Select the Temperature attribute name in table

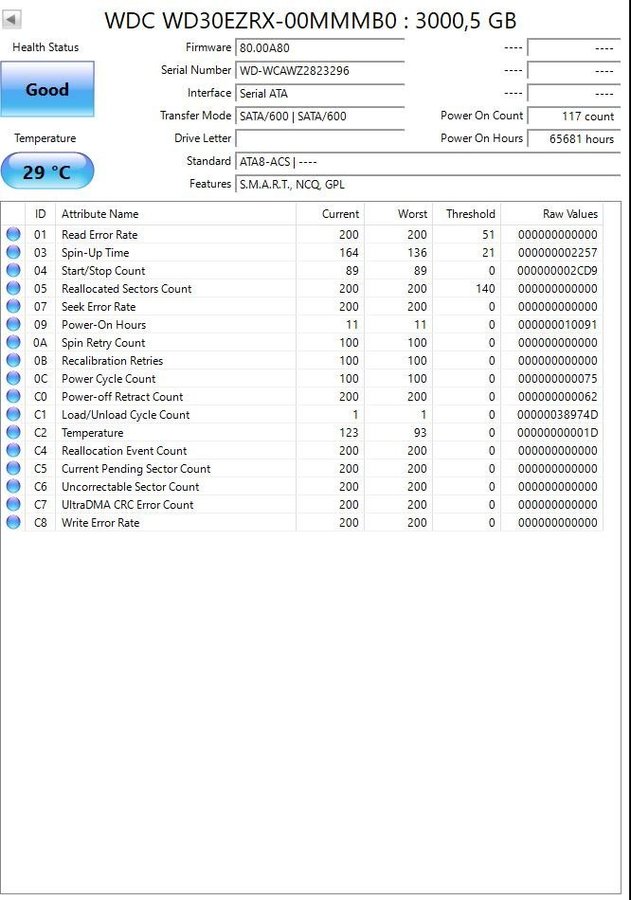[x=92, y=433]
